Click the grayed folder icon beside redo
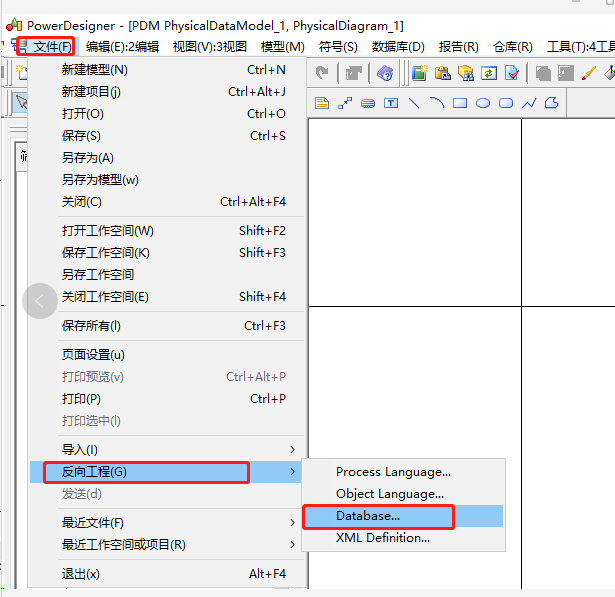615x597 pixels. tap(353, 73)
